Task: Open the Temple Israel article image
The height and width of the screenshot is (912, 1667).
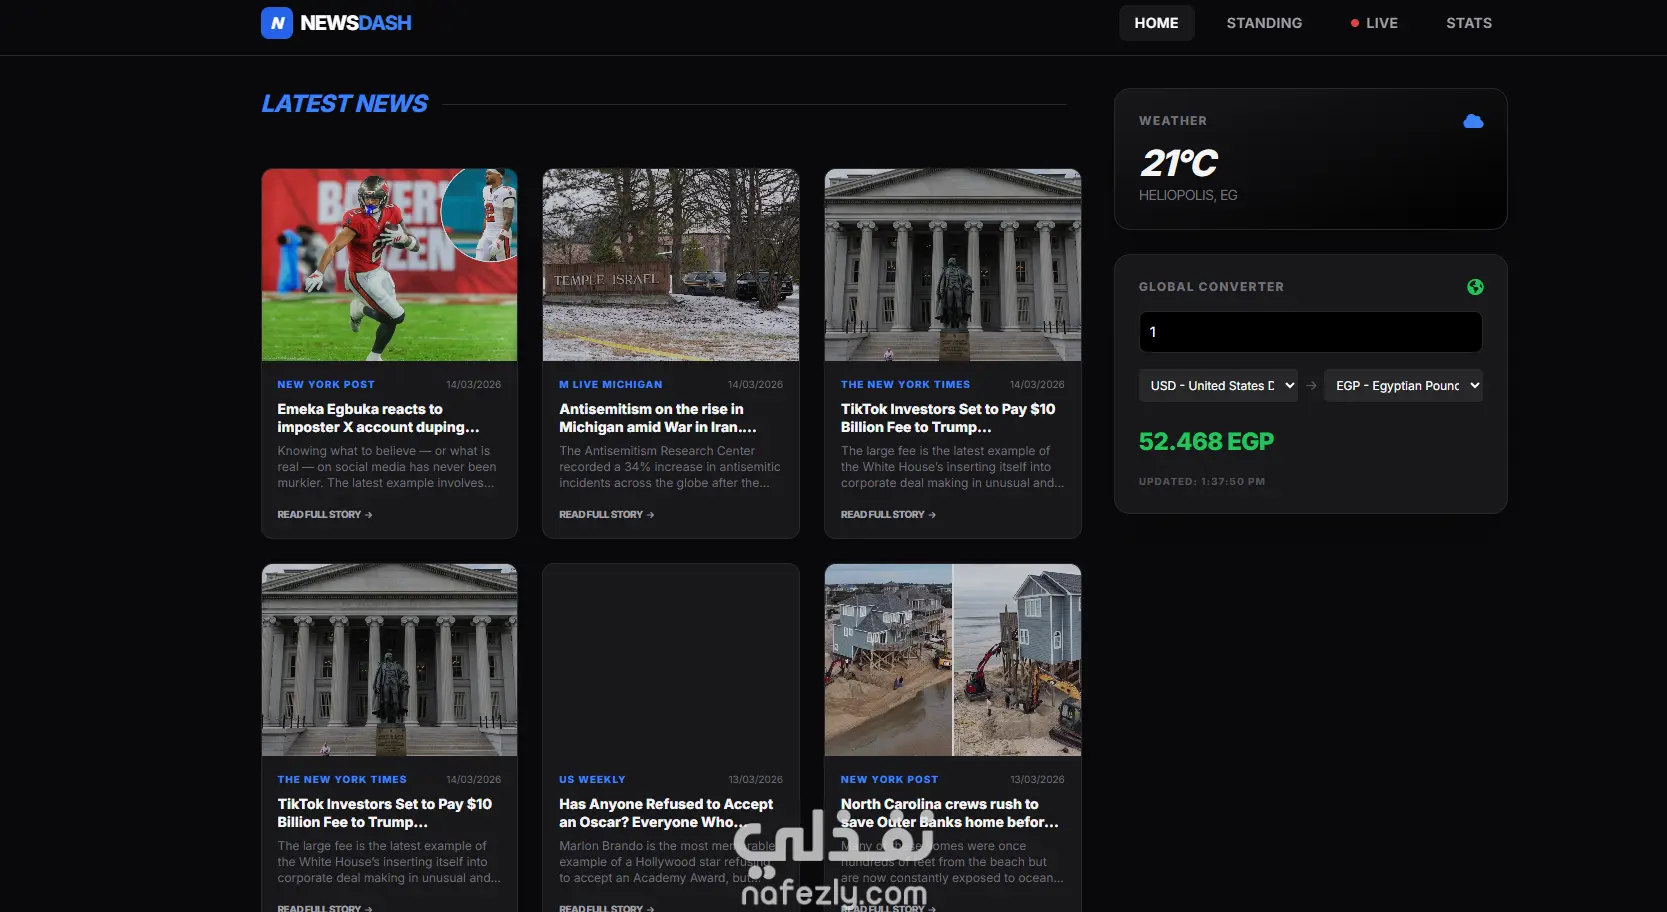Action: pos(671,265)
